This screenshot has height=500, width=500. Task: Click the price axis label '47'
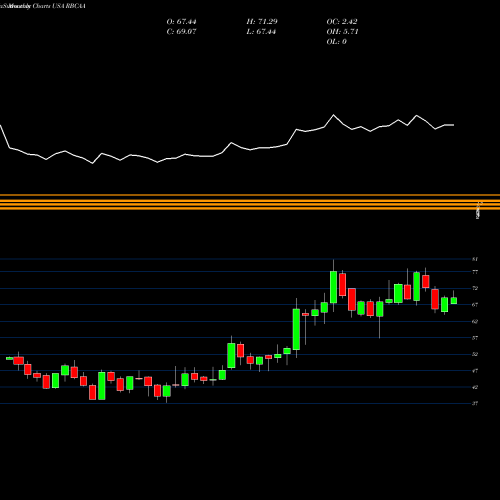(475, 371)
